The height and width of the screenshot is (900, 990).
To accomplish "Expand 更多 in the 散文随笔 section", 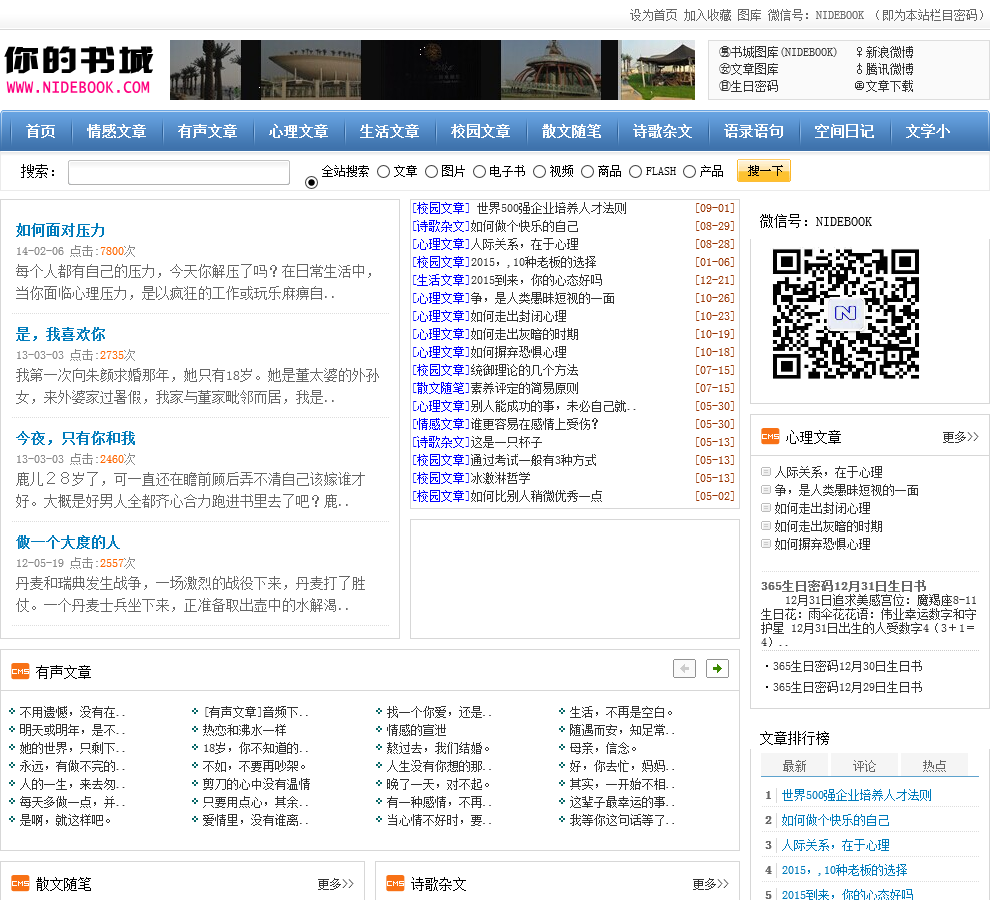I will pyautogui.click(x=335, y=884).
